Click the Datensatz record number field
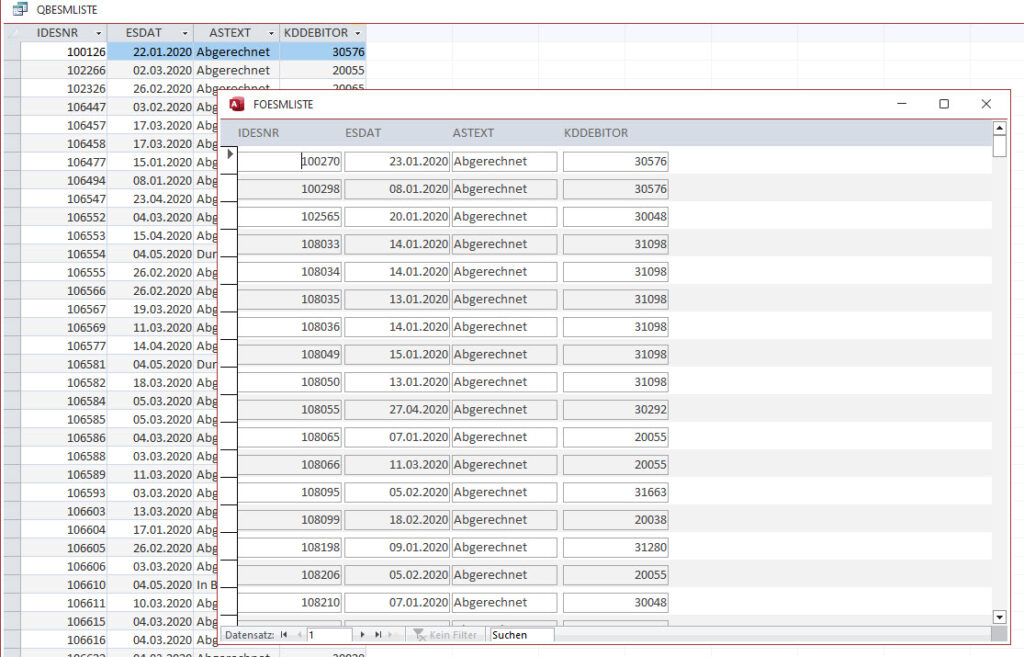 coord(330,635)
